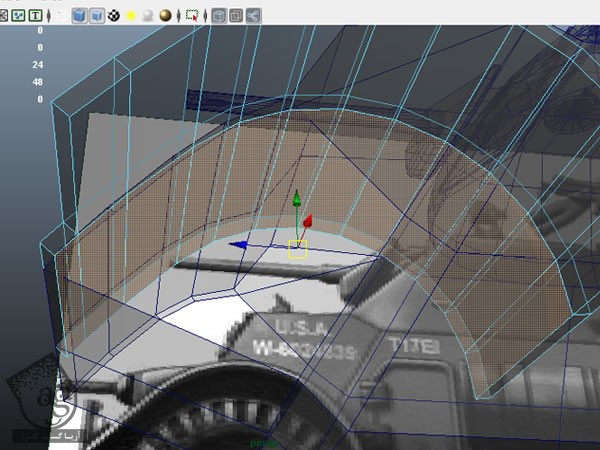Click the Isolate Select icon
The width and height of the screenshot is (600, 450).
192,15
